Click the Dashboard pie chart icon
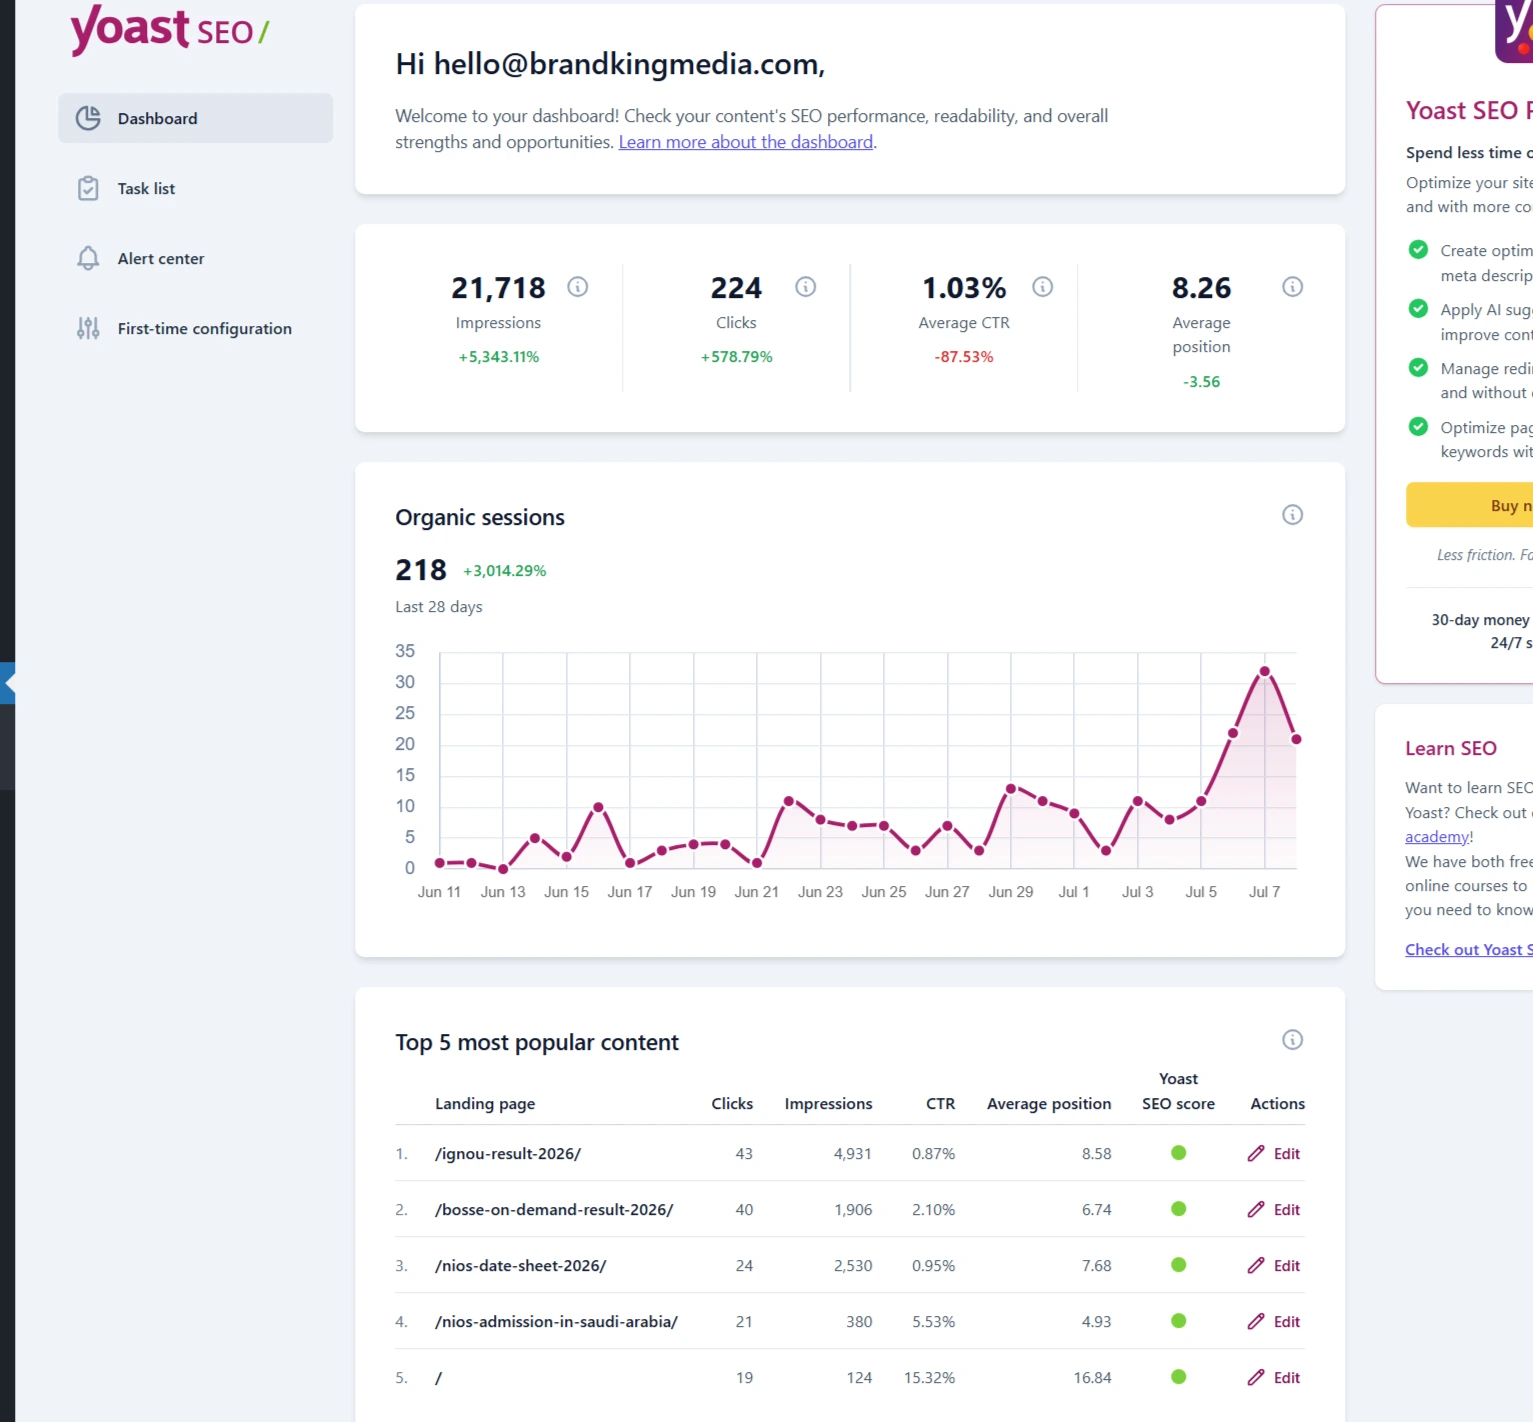The height and width of the screenshot is (1422, 1533). click(x=88, y=118)
